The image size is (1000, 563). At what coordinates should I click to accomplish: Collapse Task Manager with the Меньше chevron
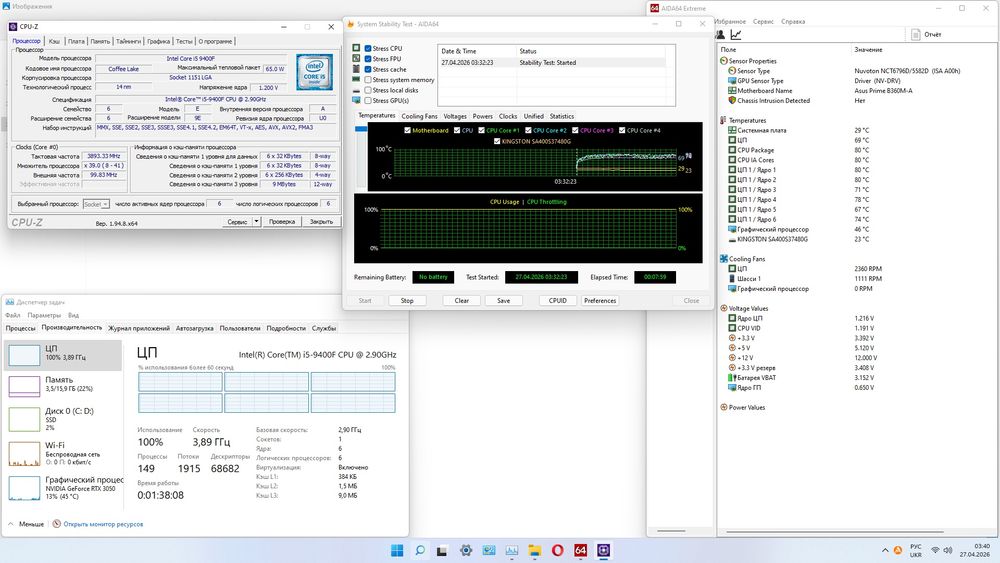[x=11, y=524]
